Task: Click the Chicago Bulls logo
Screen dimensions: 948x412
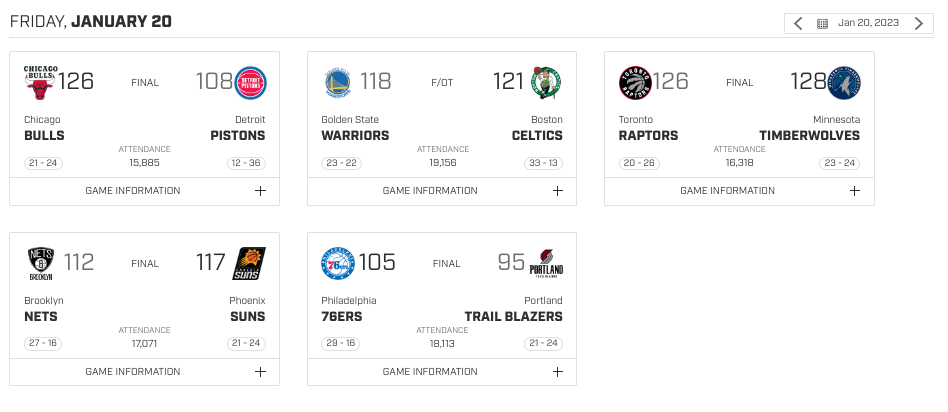Action: pos(41,82)
